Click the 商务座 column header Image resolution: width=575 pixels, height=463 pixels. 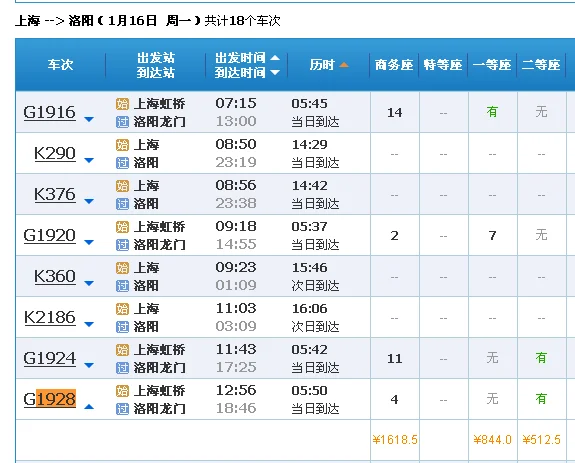(394, 65)
